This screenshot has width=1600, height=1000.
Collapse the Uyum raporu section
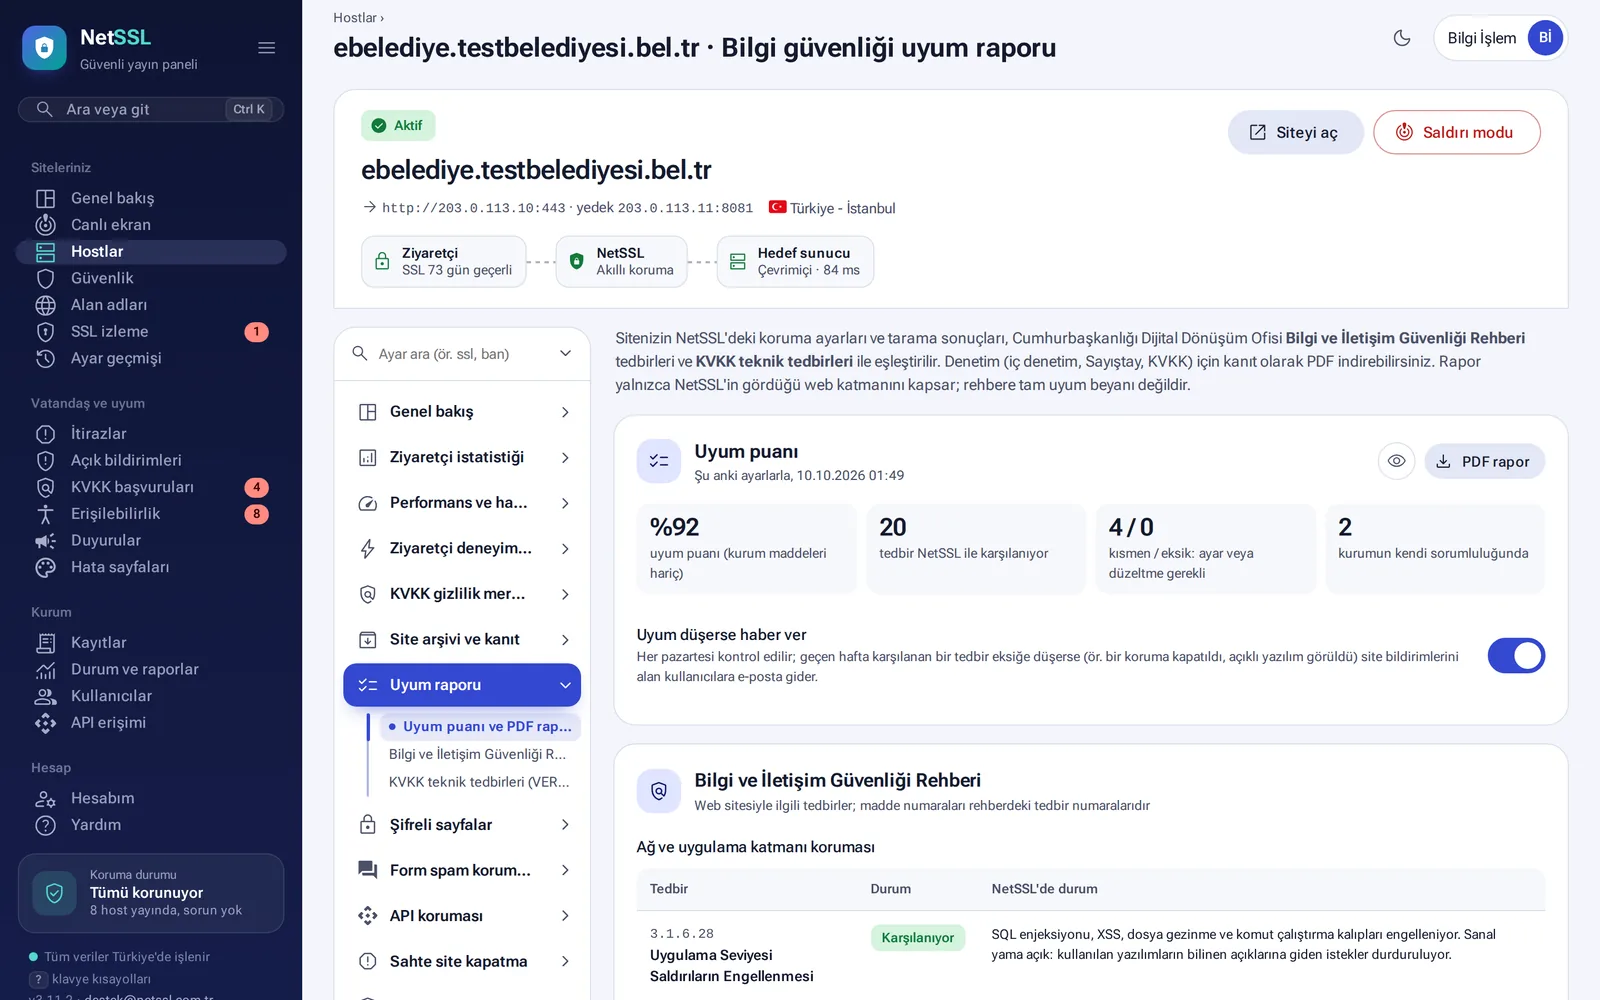[x=462, y=685]
